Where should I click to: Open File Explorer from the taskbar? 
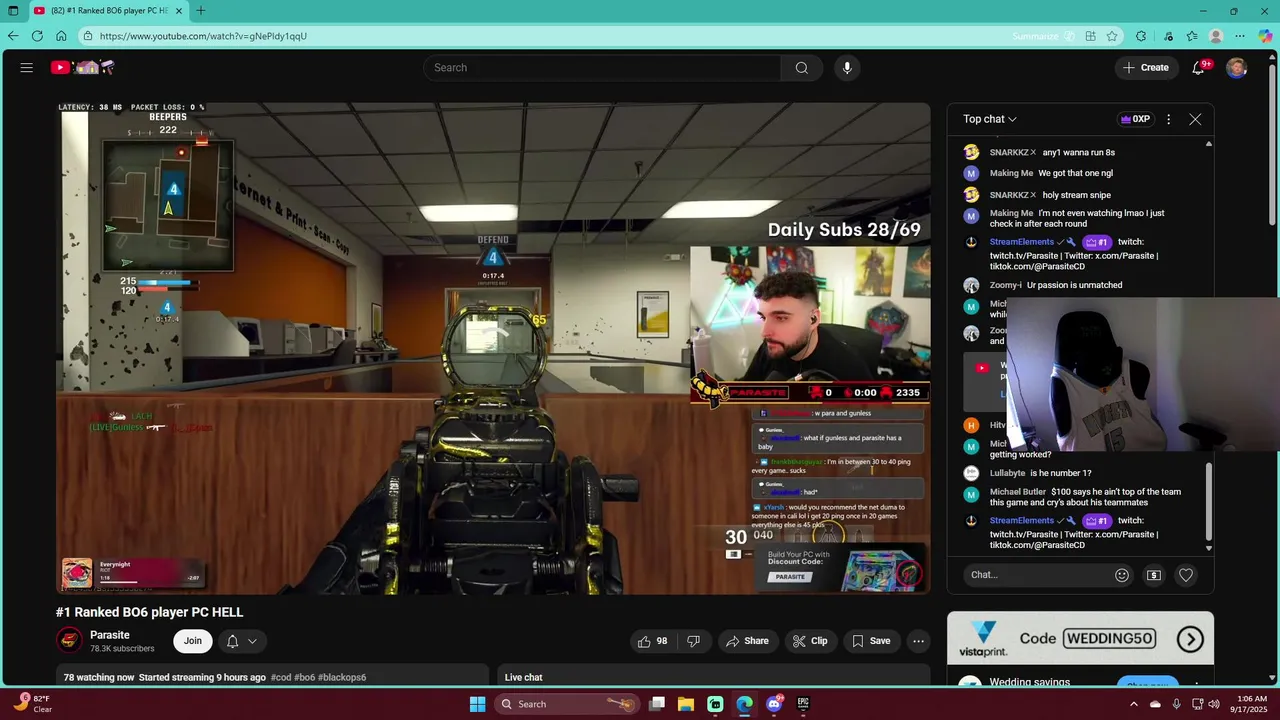686,704
